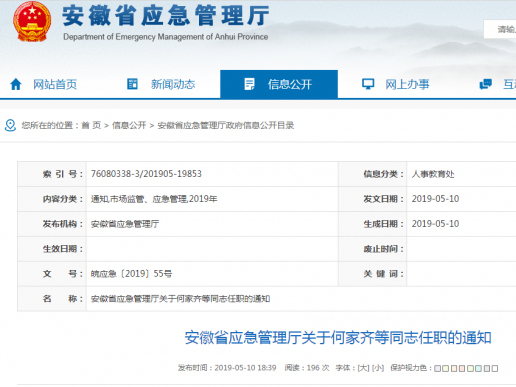This screenshot has width=516, height=387.
Task: Click the 生效日期 label
Action: [x=63, y=249]
